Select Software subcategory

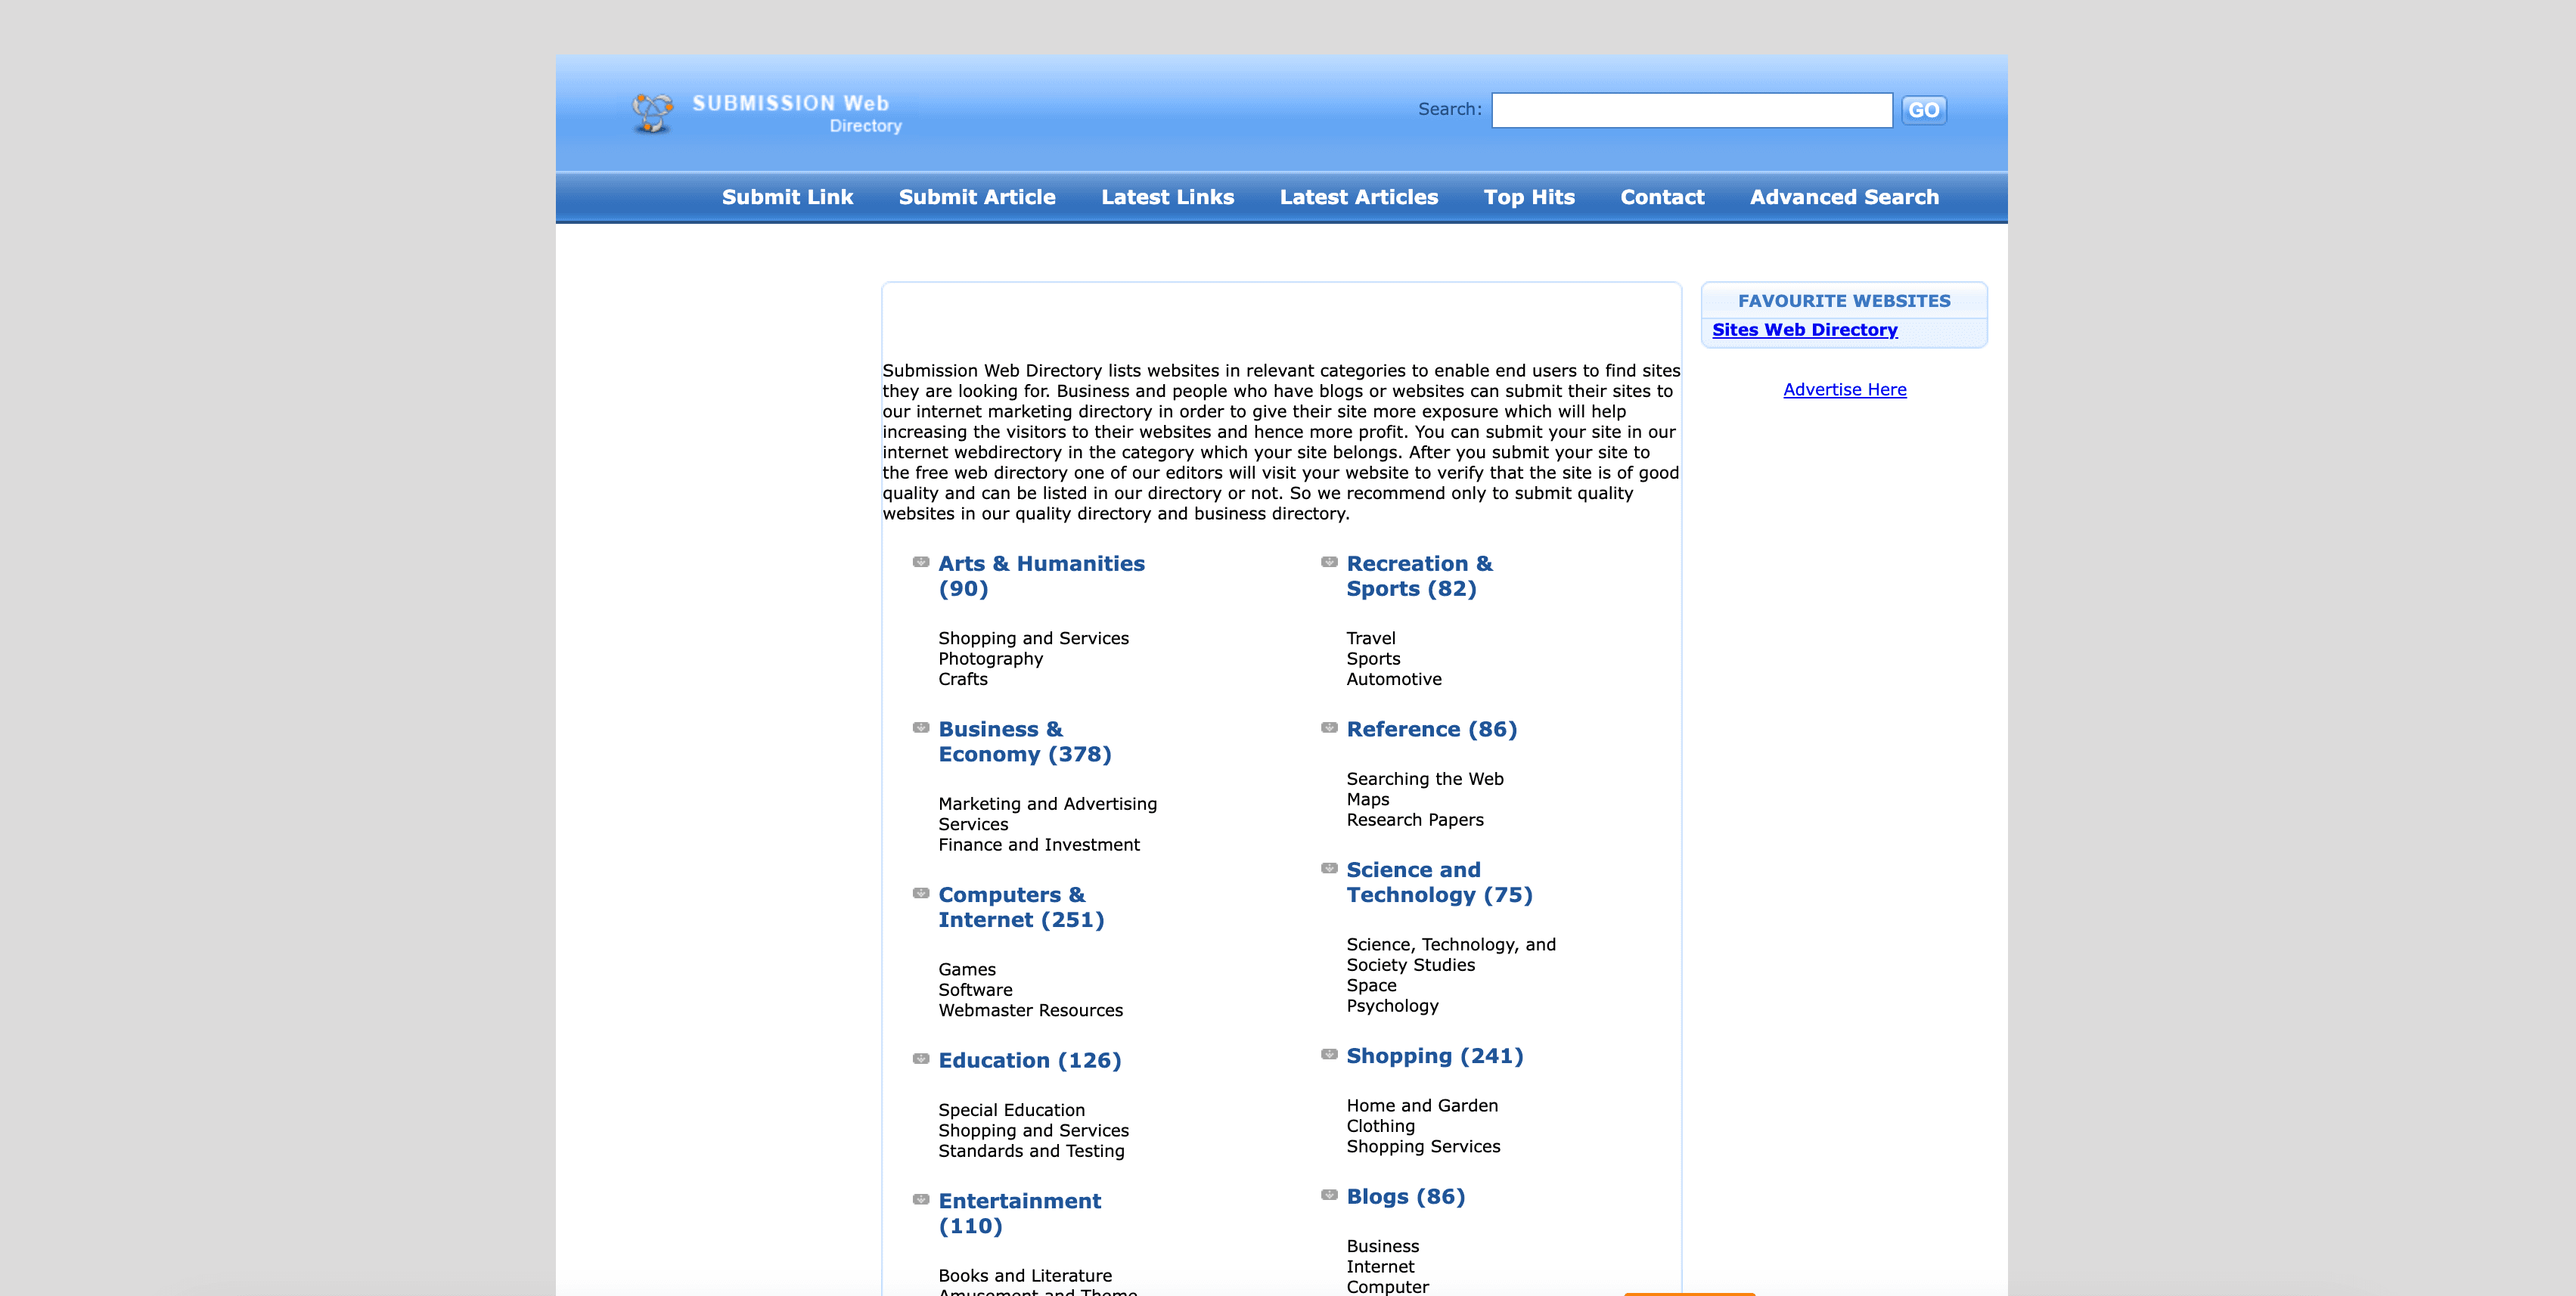coord(975,990)
